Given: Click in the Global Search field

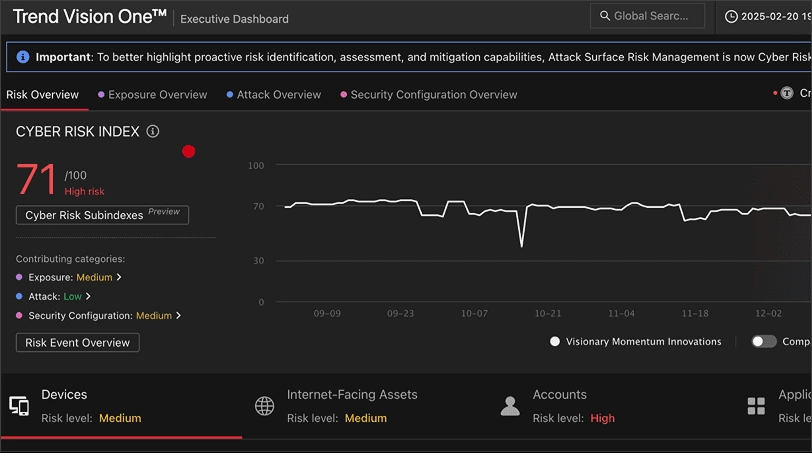Looking at the screenshot, I should point(647,16).
